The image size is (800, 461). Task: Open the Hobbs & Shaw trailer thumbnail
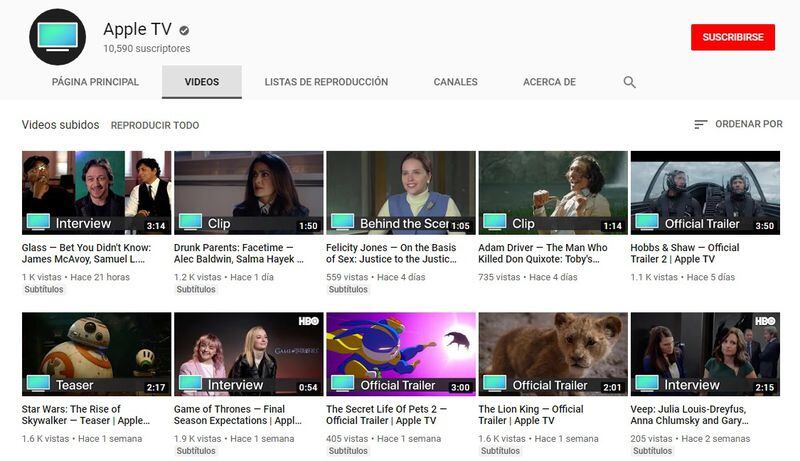click(x=705, y=193)
